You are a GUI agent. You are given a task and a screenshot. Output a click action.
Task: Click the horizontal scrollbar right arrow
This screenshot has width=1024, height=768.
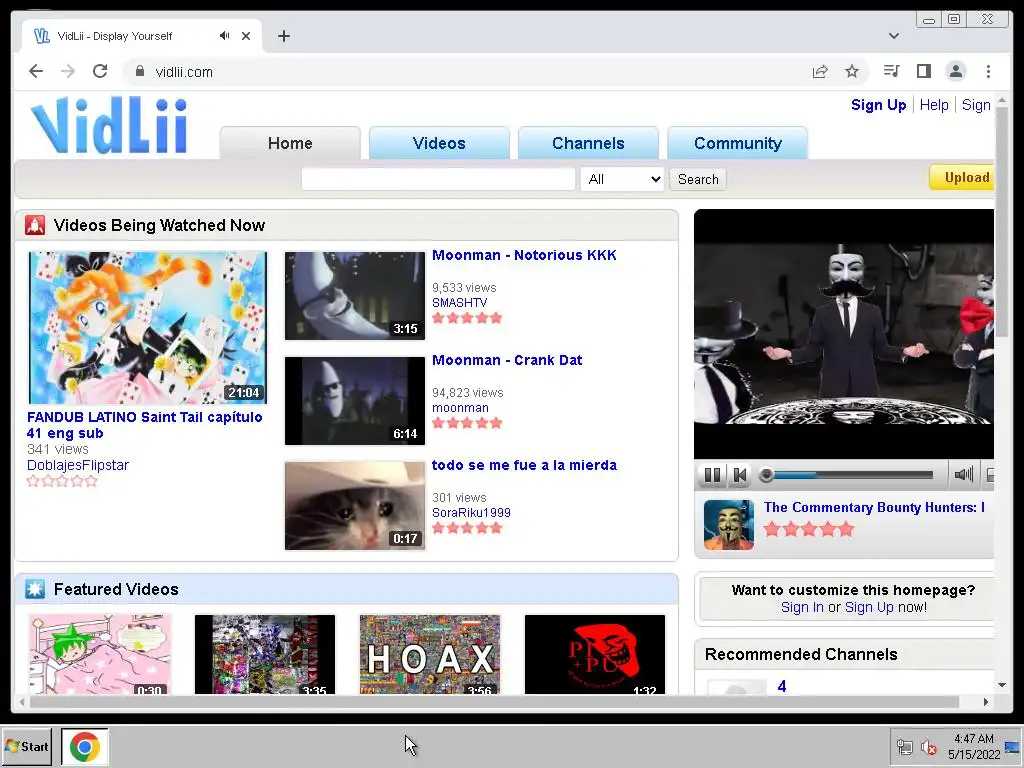(x=985, y=702)
